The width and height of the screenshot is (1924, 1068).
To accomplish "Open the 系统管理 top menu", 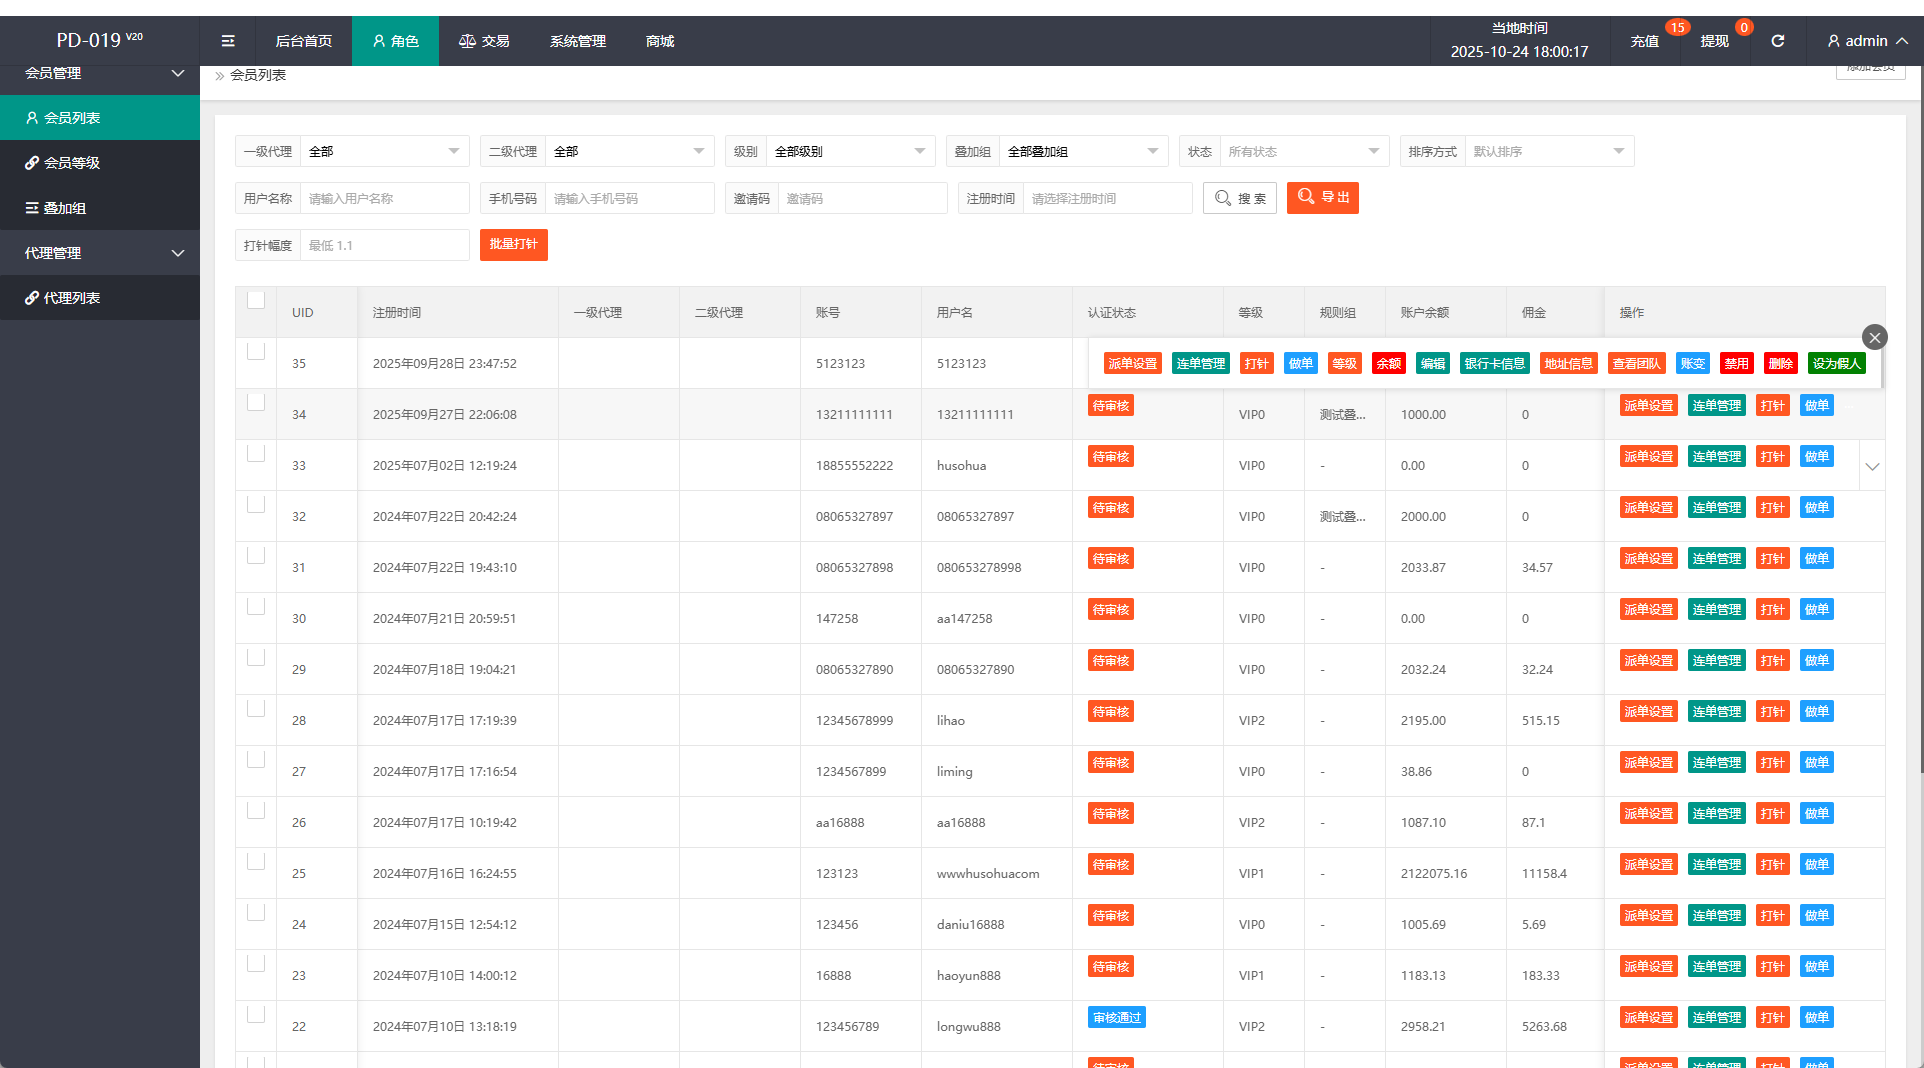I will point(577,41).
